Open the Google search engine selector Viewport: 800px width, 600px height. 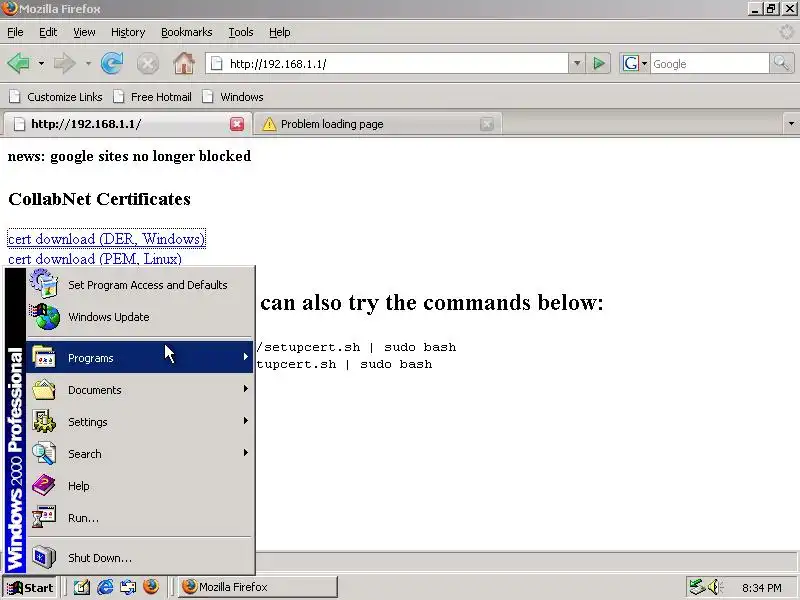(x=634, y=64)
